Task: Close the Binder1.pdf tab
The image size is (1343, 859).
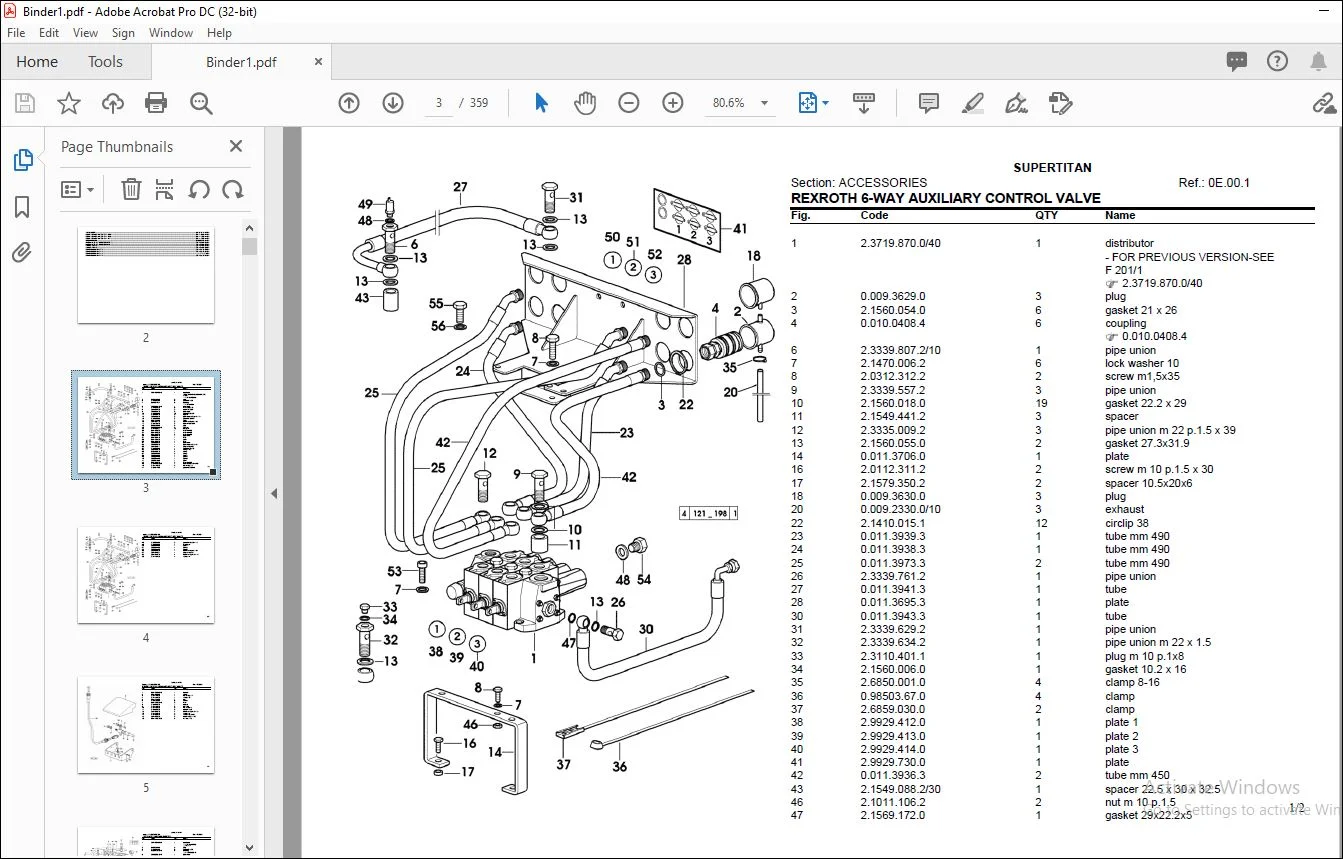Action: (x=319, y=62)
